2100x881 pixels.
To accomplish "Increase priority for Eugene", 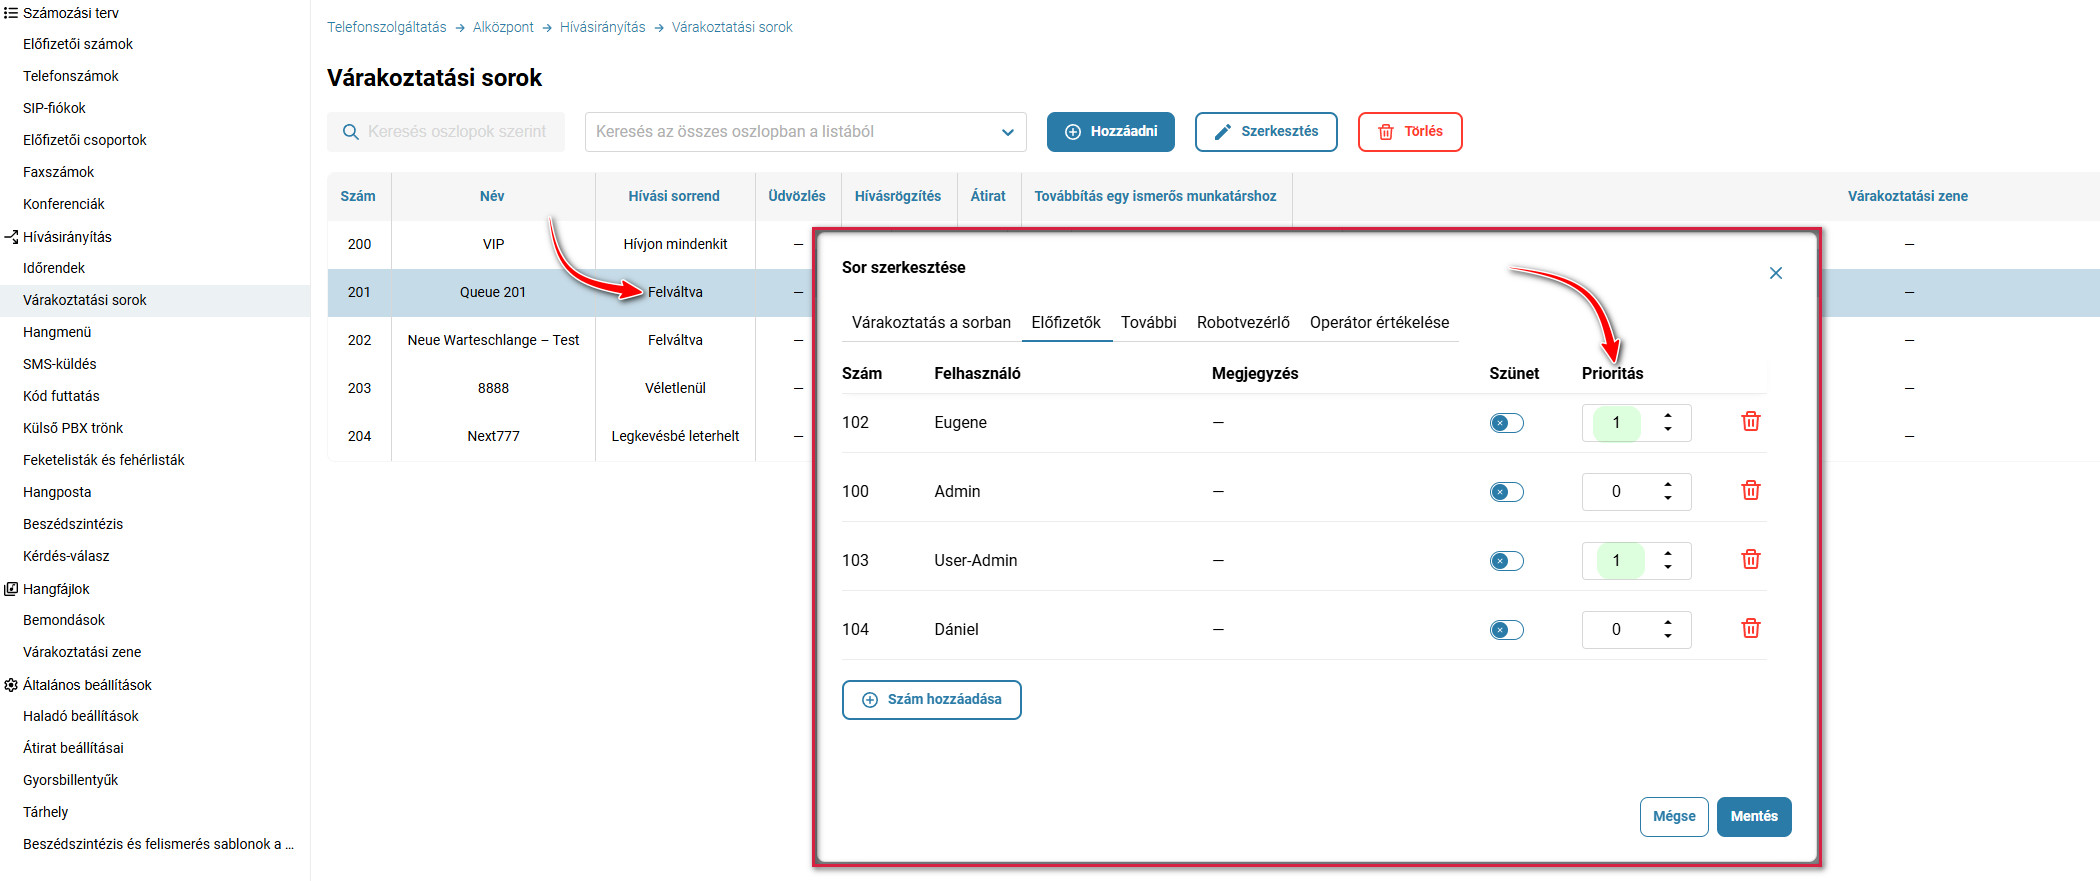I will (x=1668, y=415).
